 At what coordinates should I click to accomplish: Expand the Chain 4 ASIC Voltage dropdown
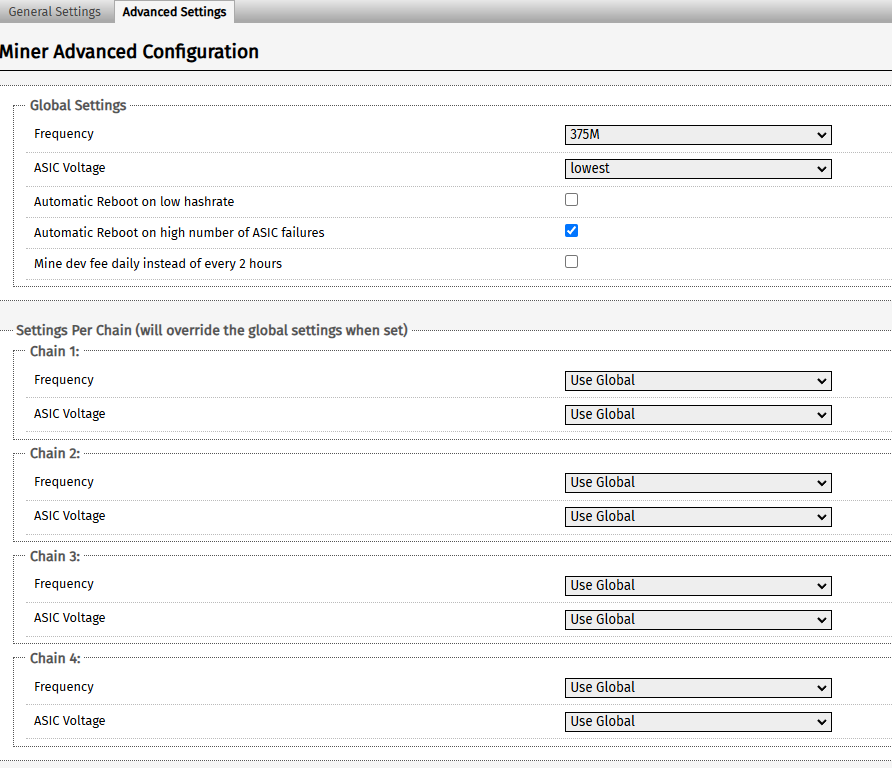pyautogui.click(x=698, y=722)
